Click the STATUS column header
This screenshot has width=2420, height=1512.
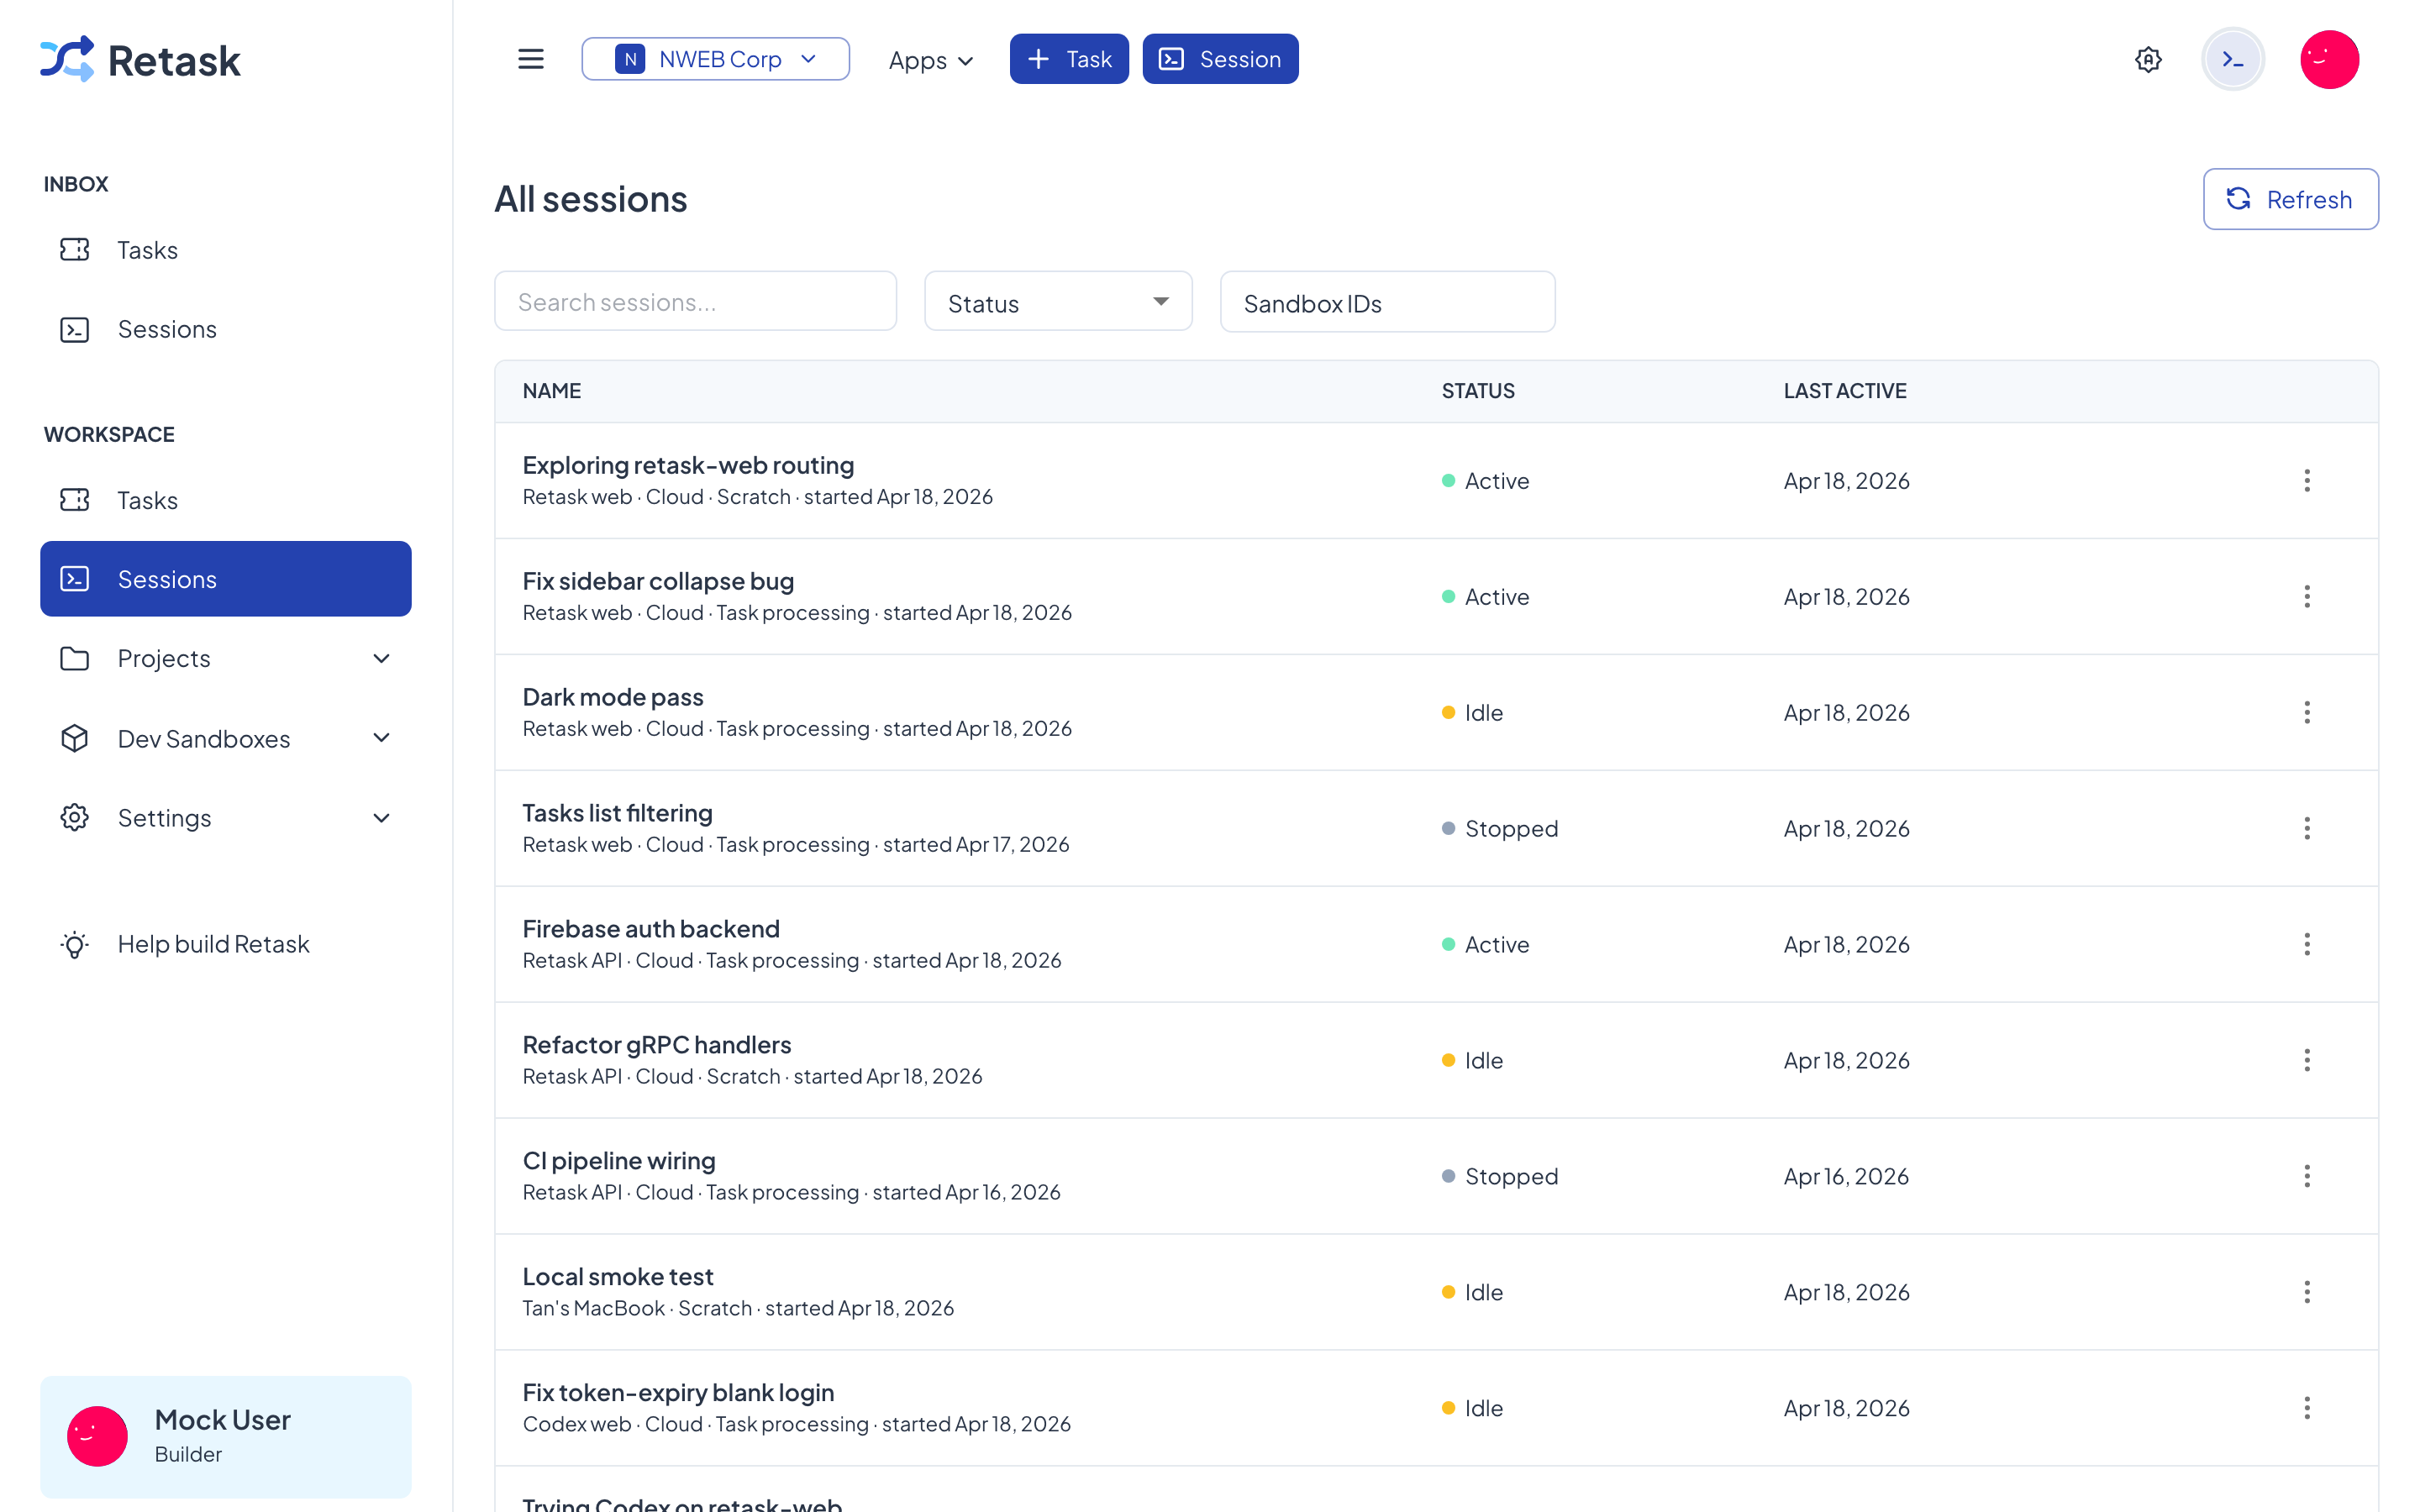coord(1478,391)
